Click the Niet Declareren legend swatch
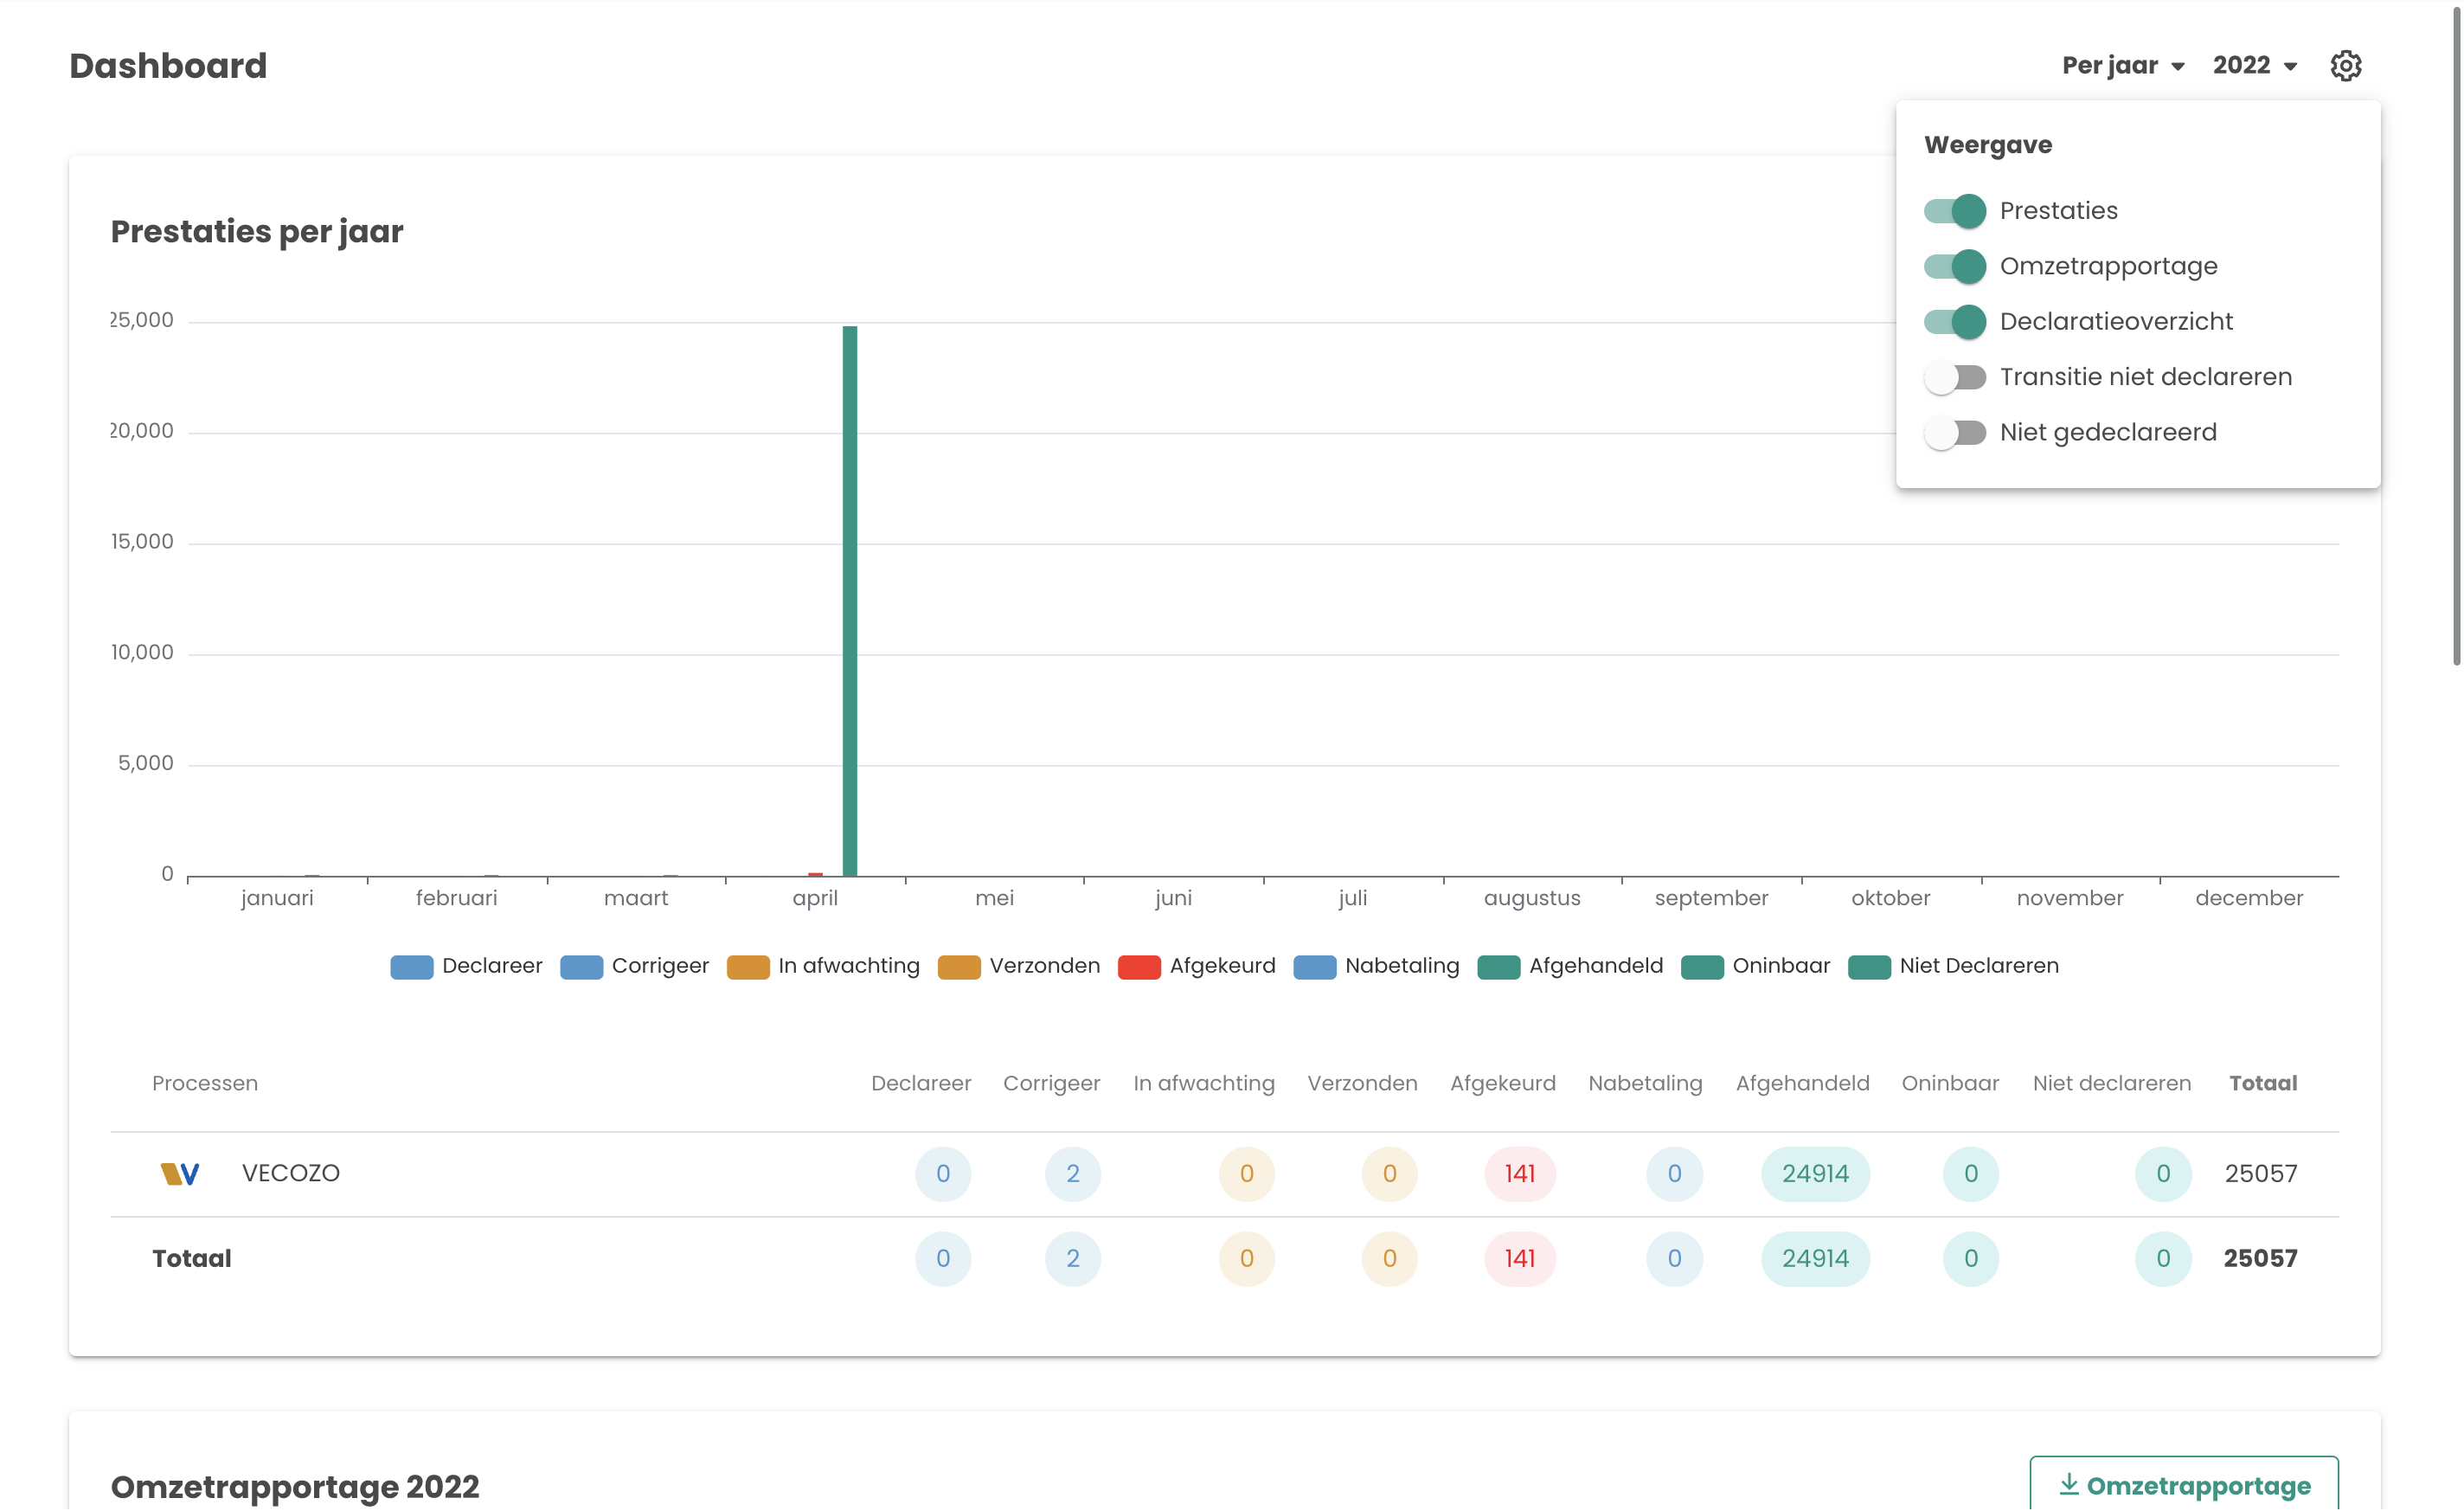The width and height of the screenshot is (2464, 1511). coord(1869,967)
